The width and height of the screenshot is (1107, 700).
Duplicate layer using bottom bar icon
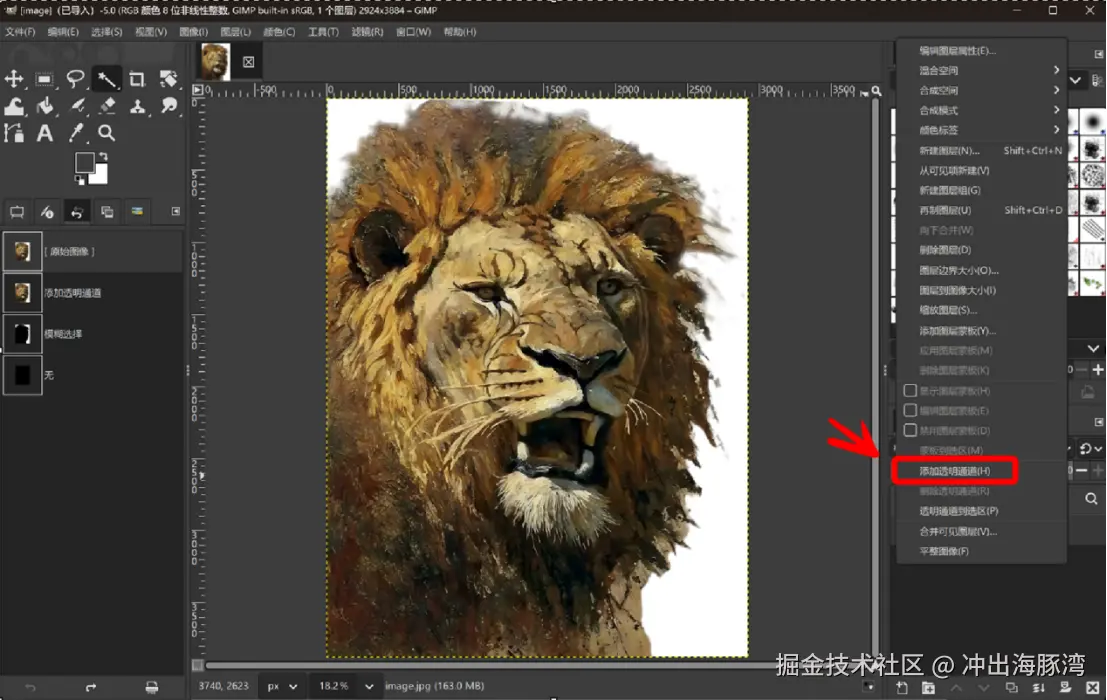coord(1011,687)
